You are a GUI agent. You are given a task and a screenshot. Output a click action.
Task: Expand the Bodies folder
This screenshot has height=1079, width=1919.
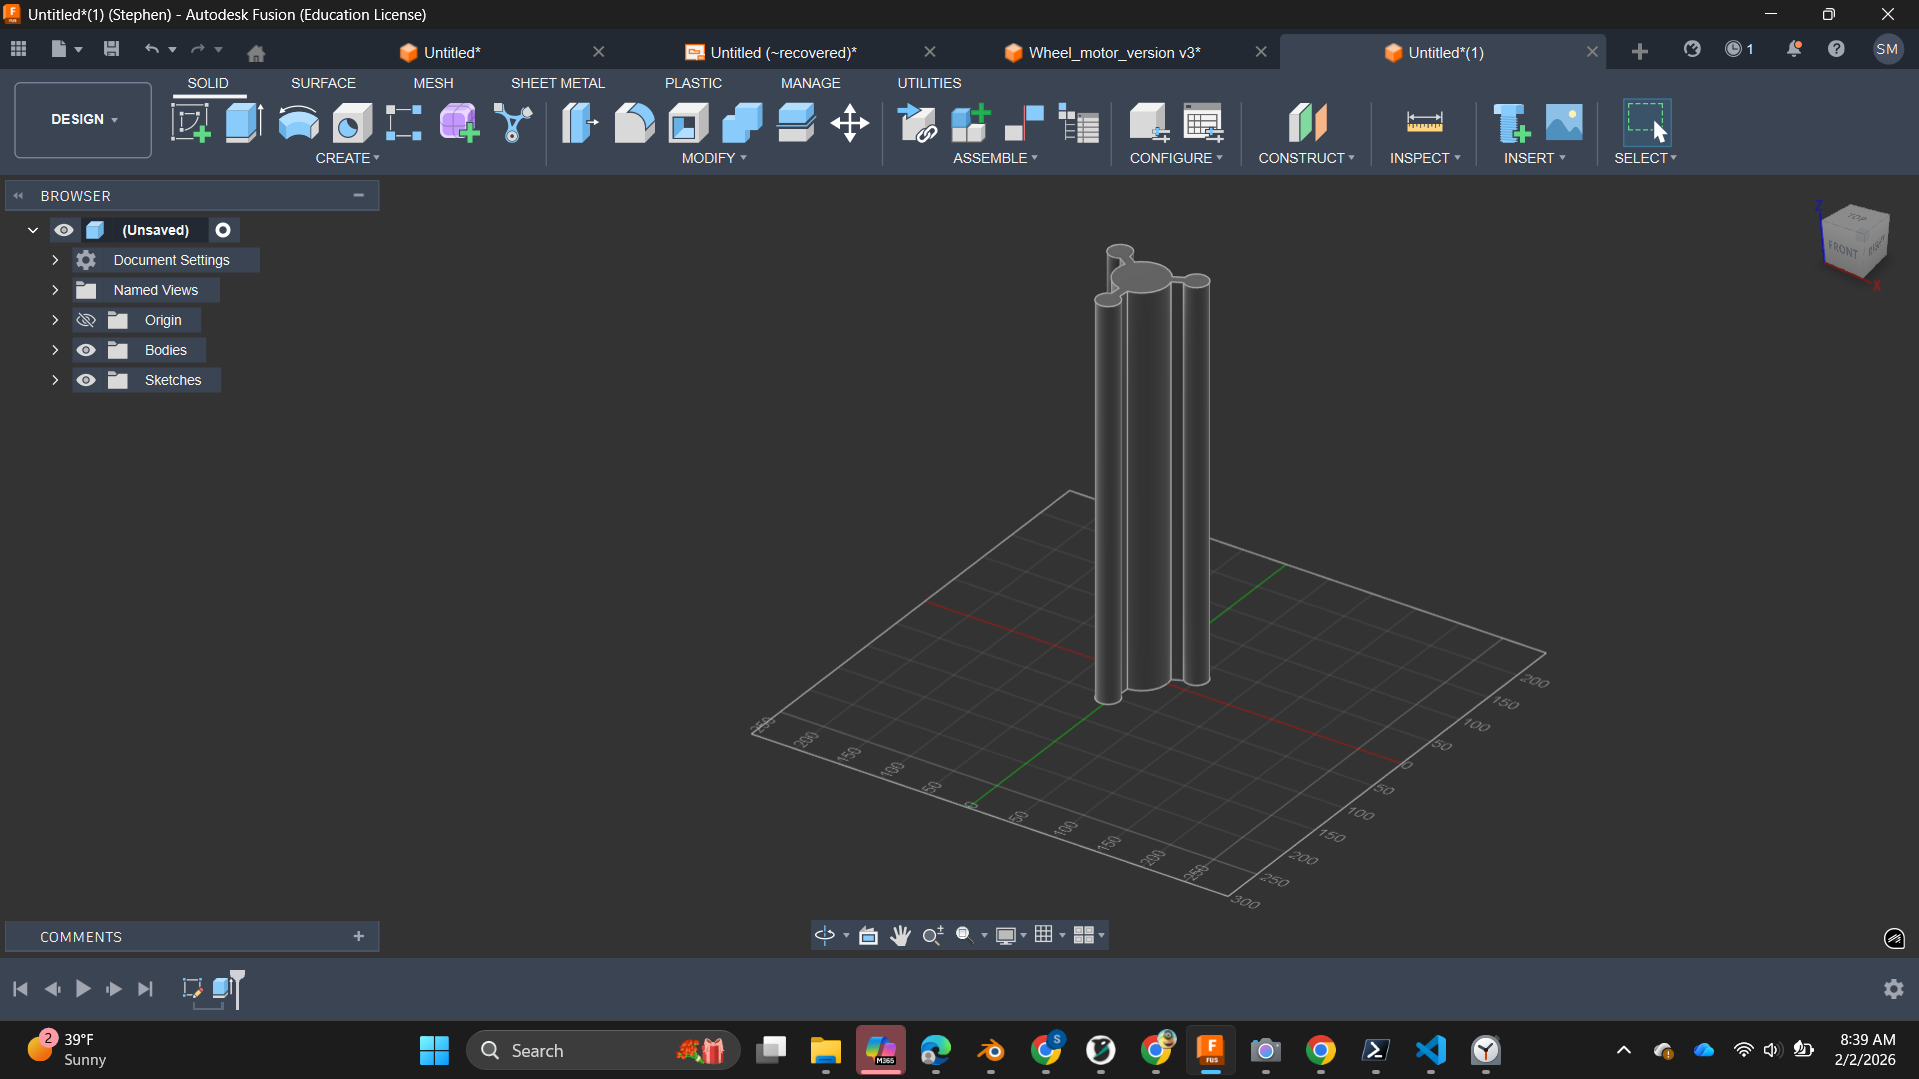(55, 350)
